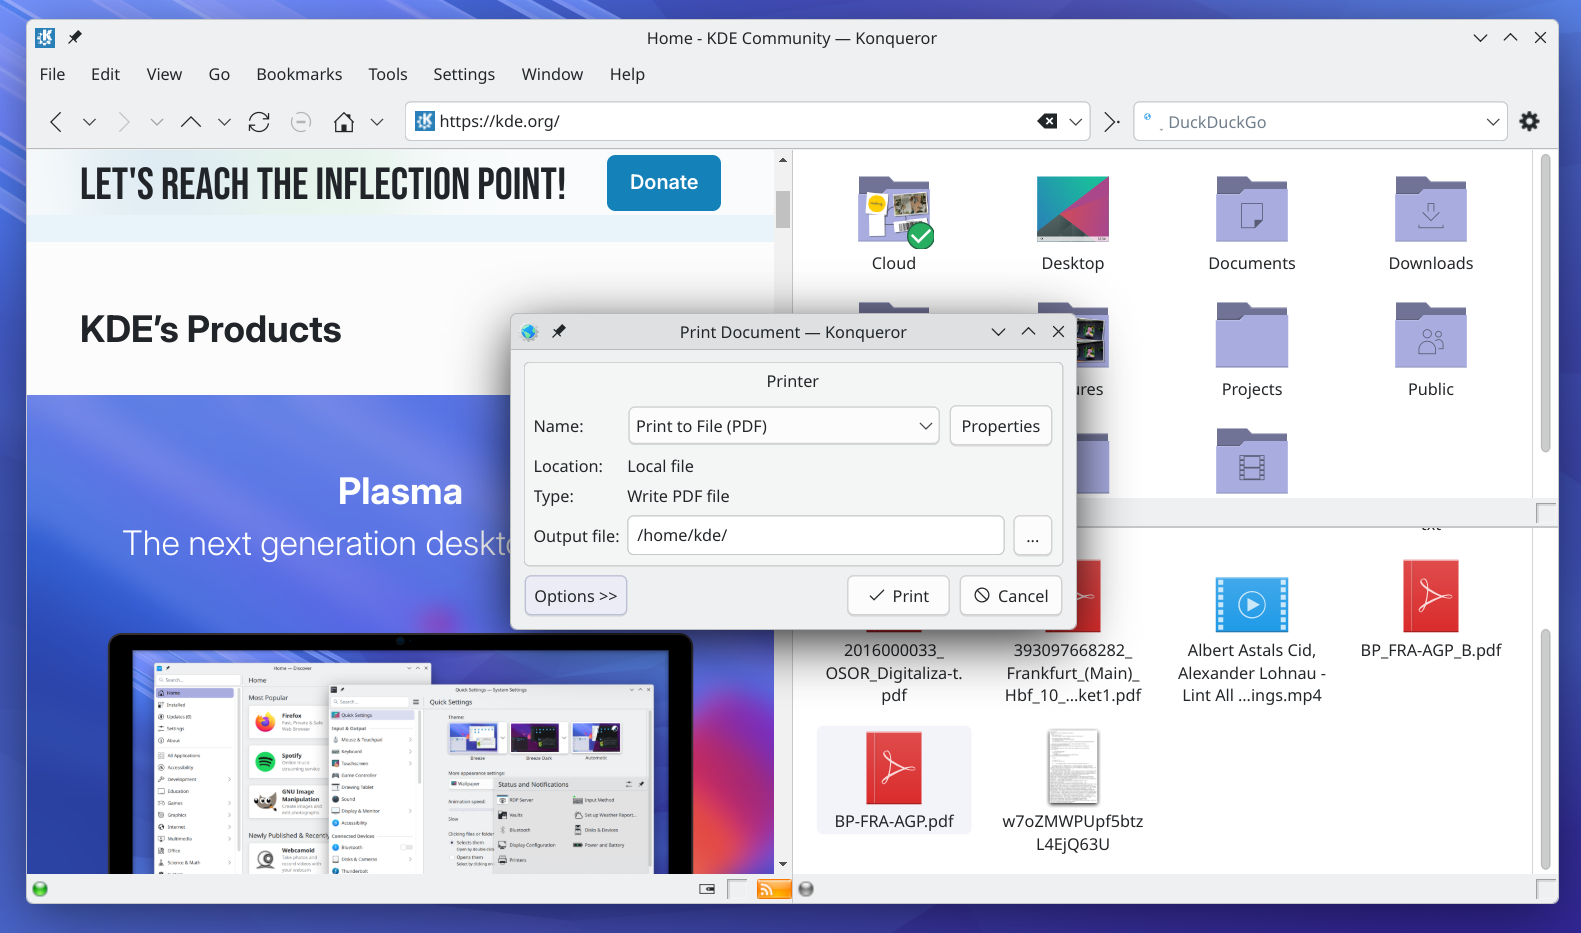Click the Home toolbar icon

click(344, 122)
